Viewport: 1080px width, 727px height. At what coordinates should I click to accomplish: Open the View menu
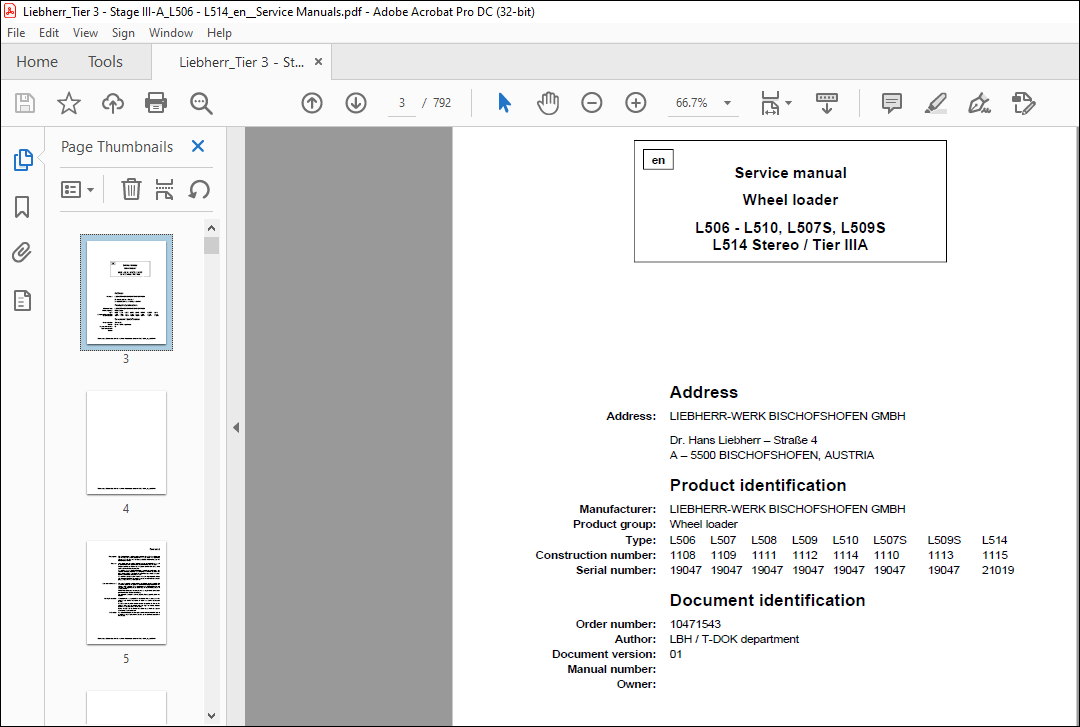point(85,32)
